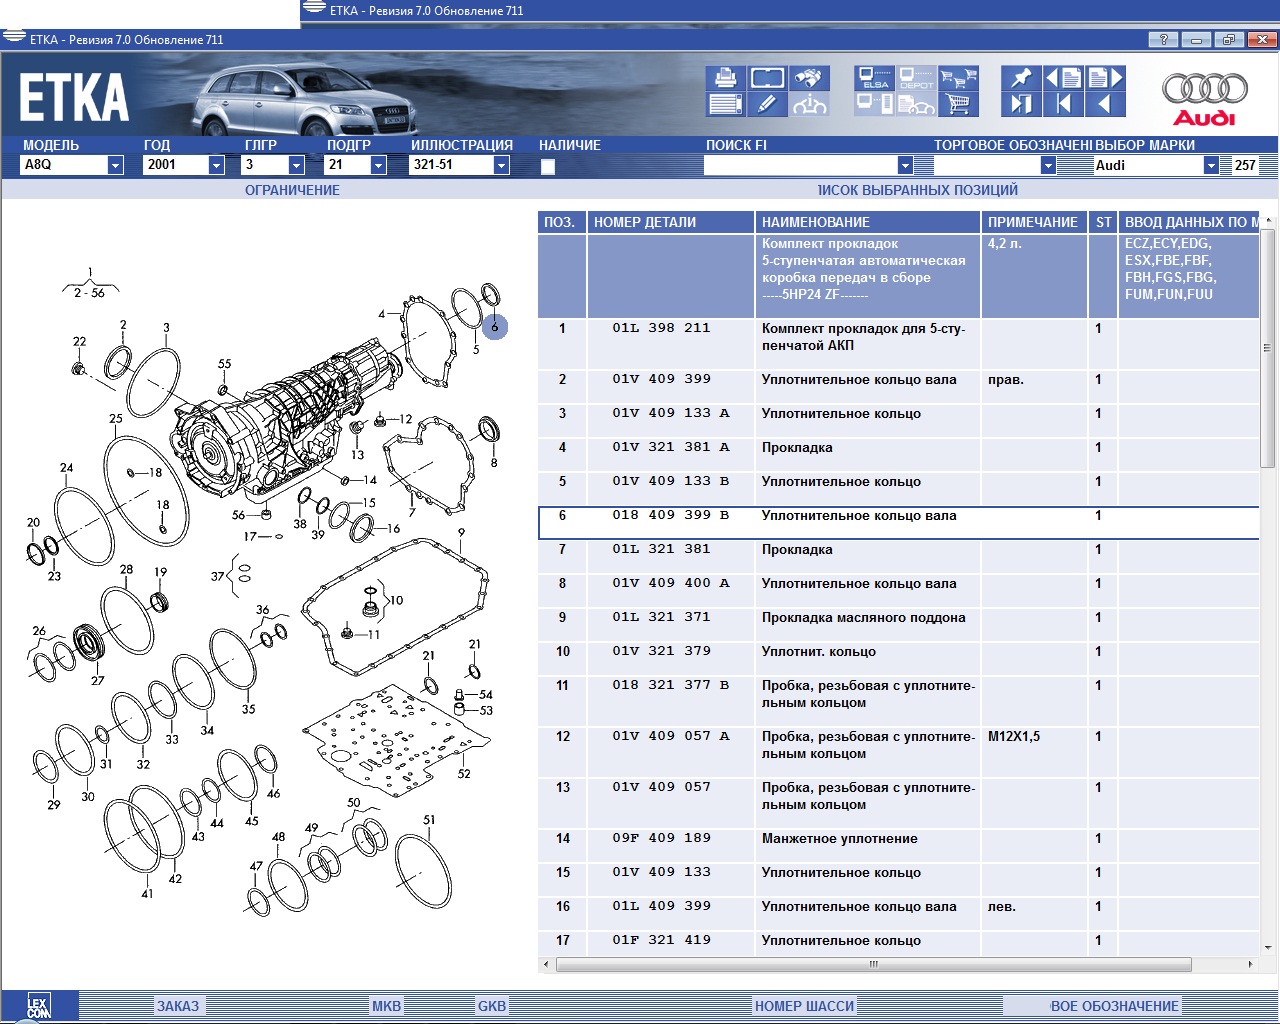Click the field showing 257

[x=1245, y=165]
